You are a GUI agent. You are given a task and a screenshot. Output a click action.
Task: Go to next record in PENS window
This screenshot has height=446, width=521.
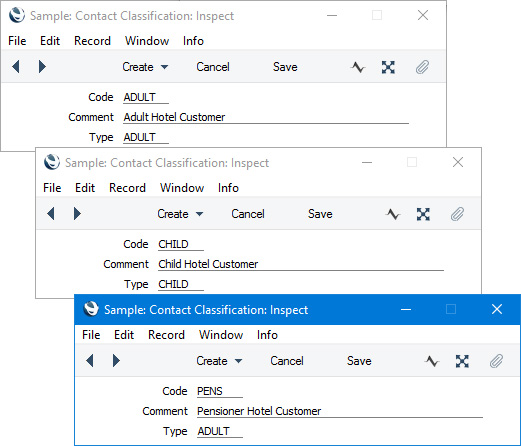pos(116,361)
